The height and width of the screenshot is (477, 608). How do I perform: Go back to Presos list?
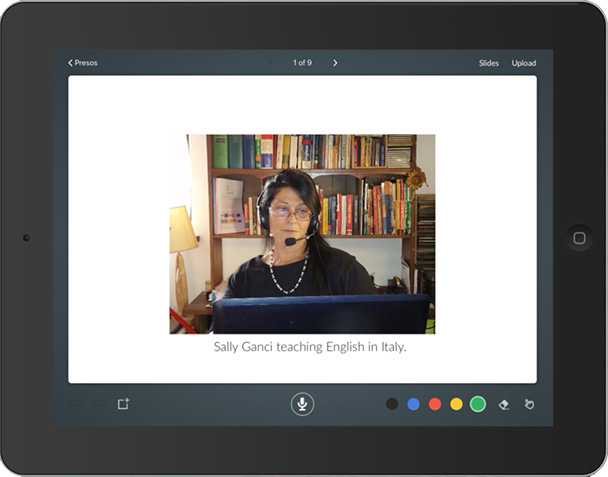point(83,63)
